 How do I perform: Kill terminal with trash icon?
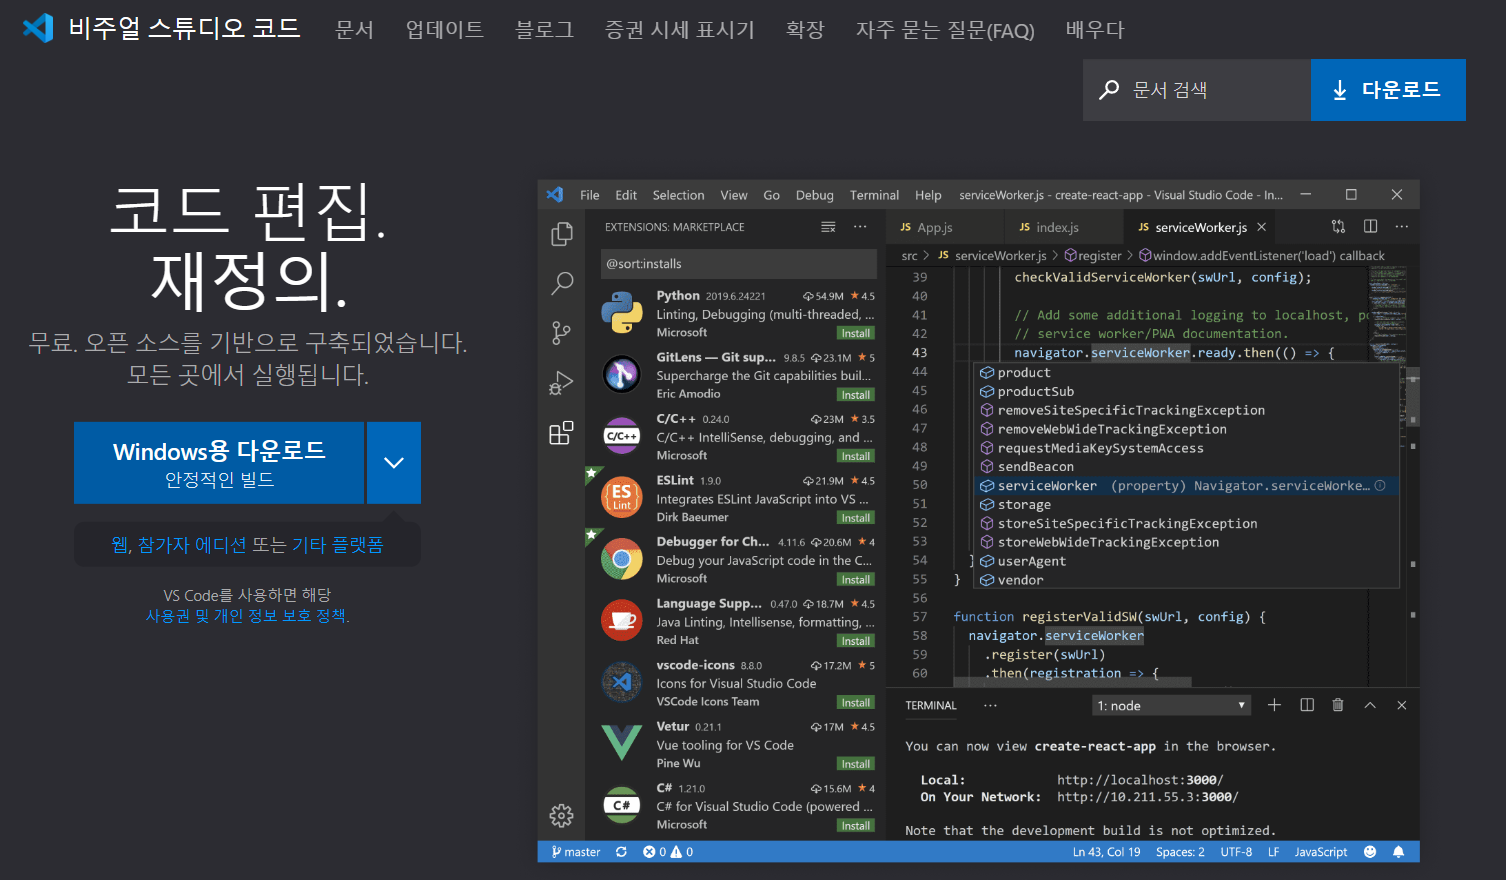(x=1338, y=705)
